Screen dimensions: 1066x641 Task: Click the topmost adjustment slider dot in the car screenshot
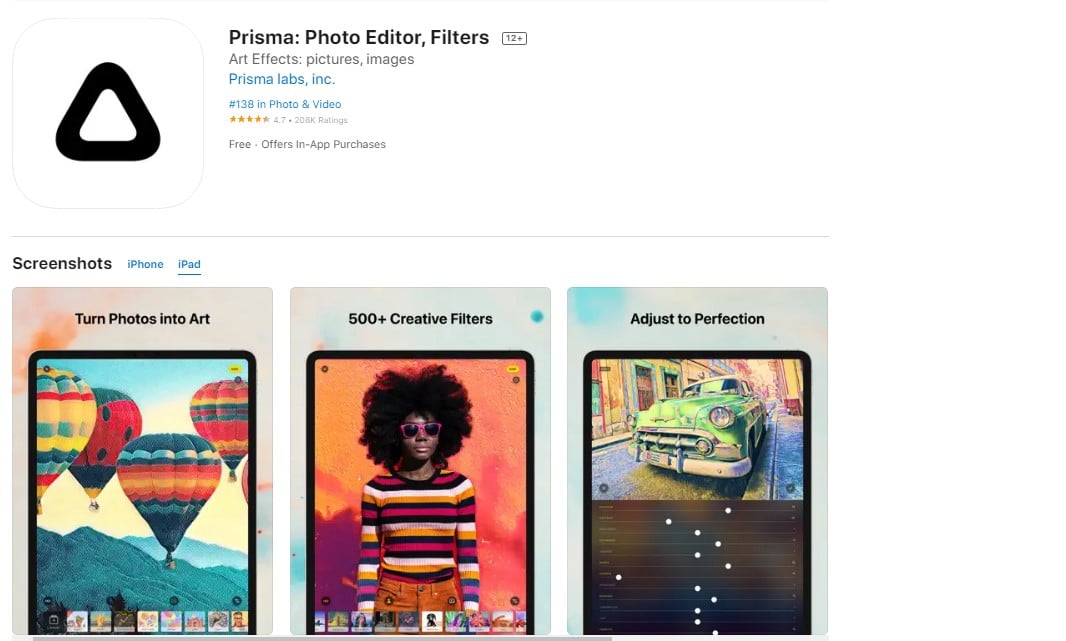728,511
